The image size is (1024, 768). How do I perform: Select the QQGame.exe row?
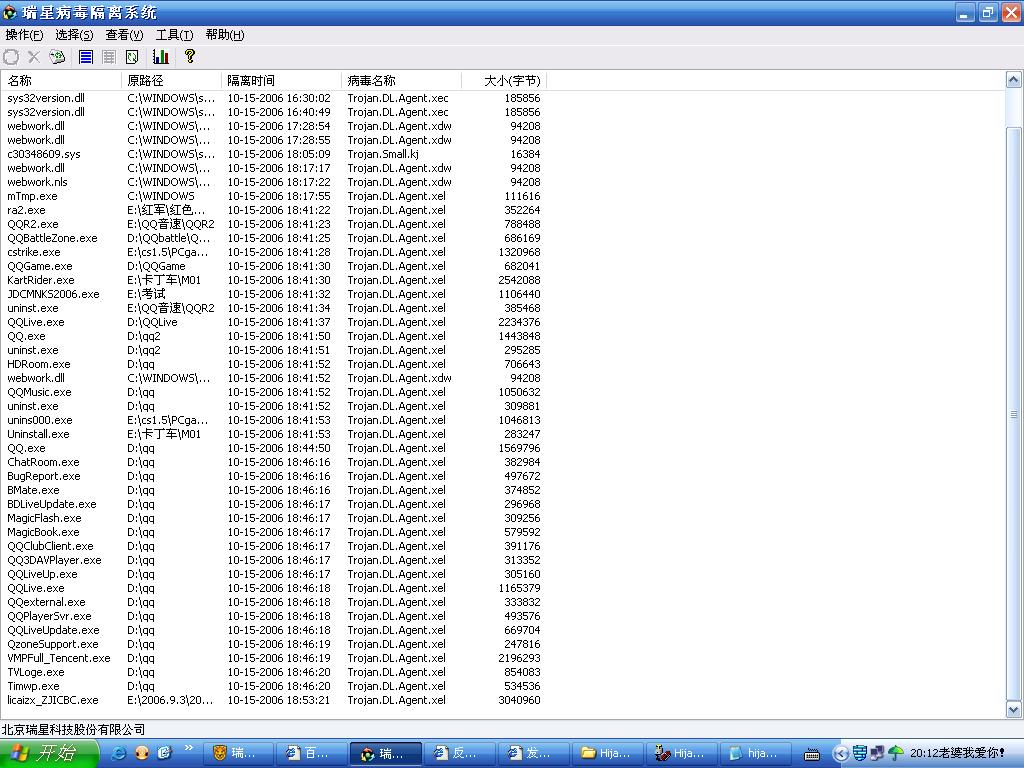click(x=274, y=266)
